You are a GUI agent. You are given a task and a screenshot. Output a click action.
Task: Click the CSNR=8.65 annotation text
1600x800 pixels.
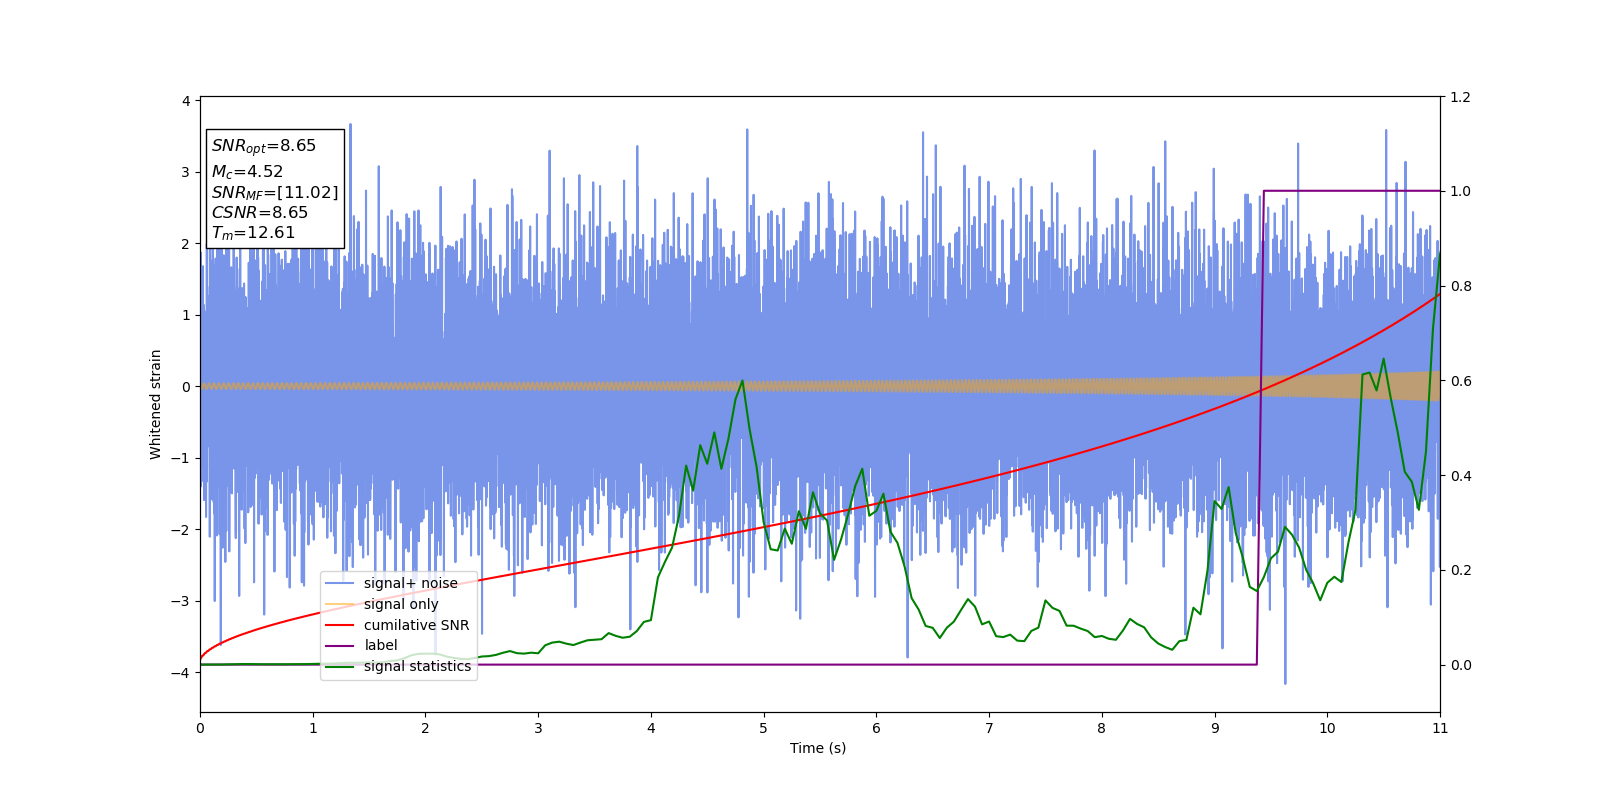click(x=260, y=212)
